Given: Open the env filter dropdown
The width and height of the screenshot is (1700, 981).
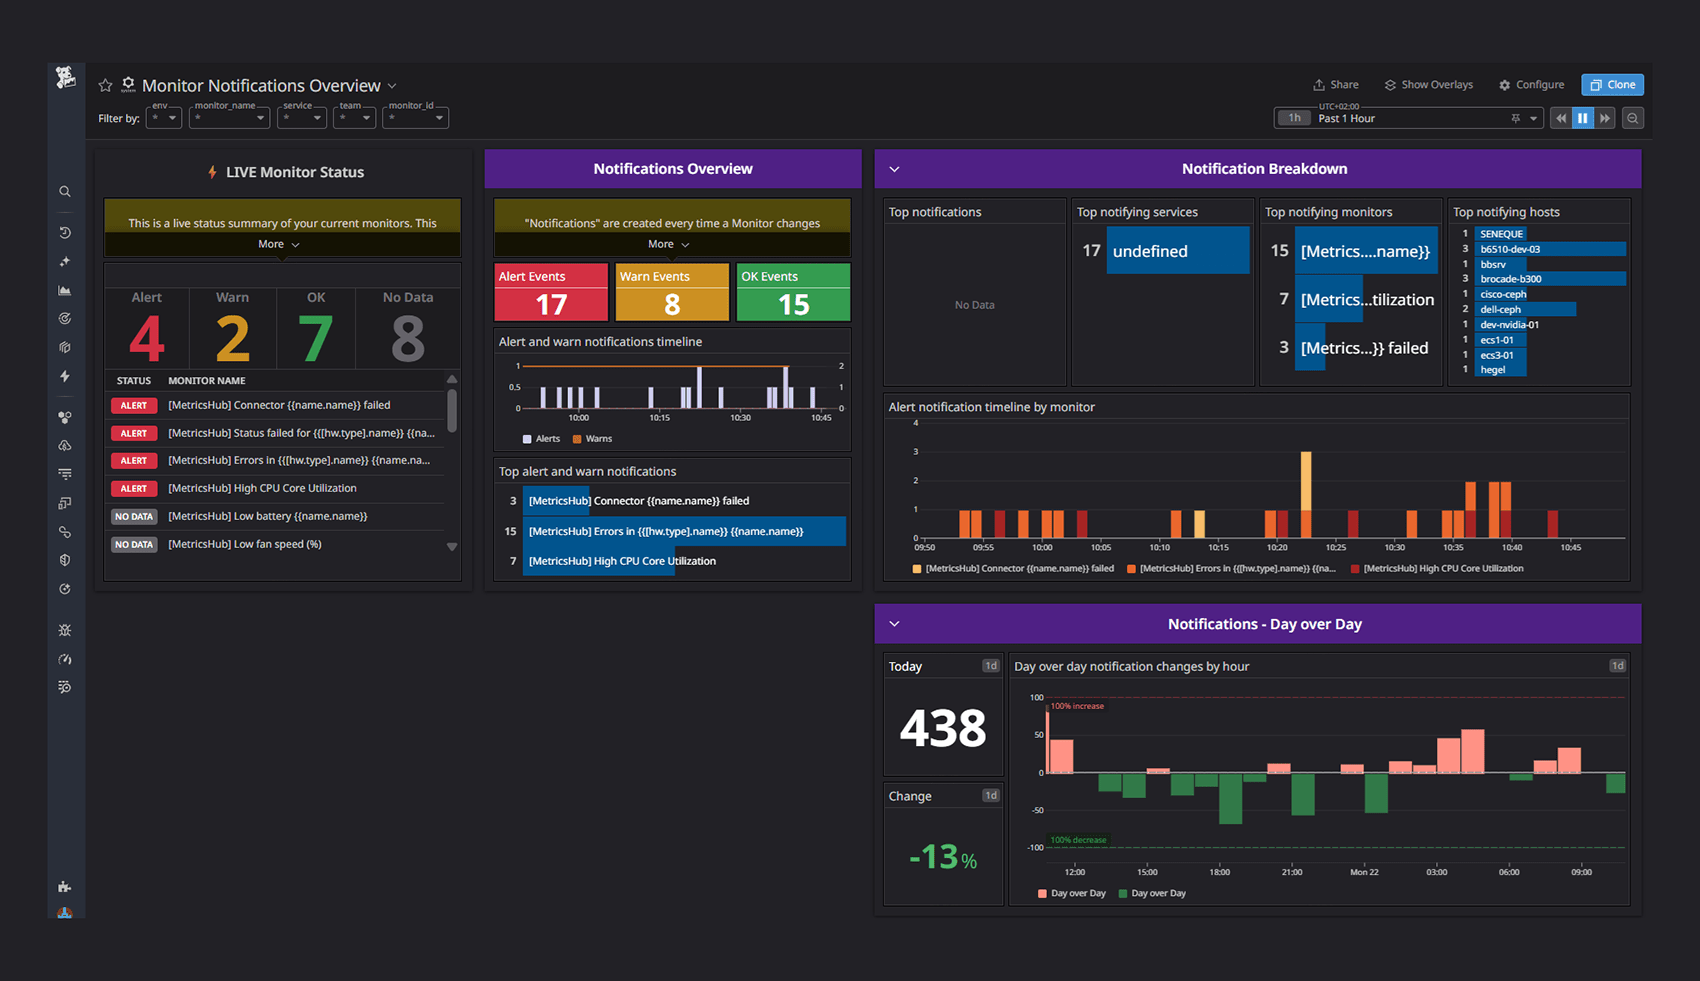Looking at the screenshot, I should tap(164, 118).
